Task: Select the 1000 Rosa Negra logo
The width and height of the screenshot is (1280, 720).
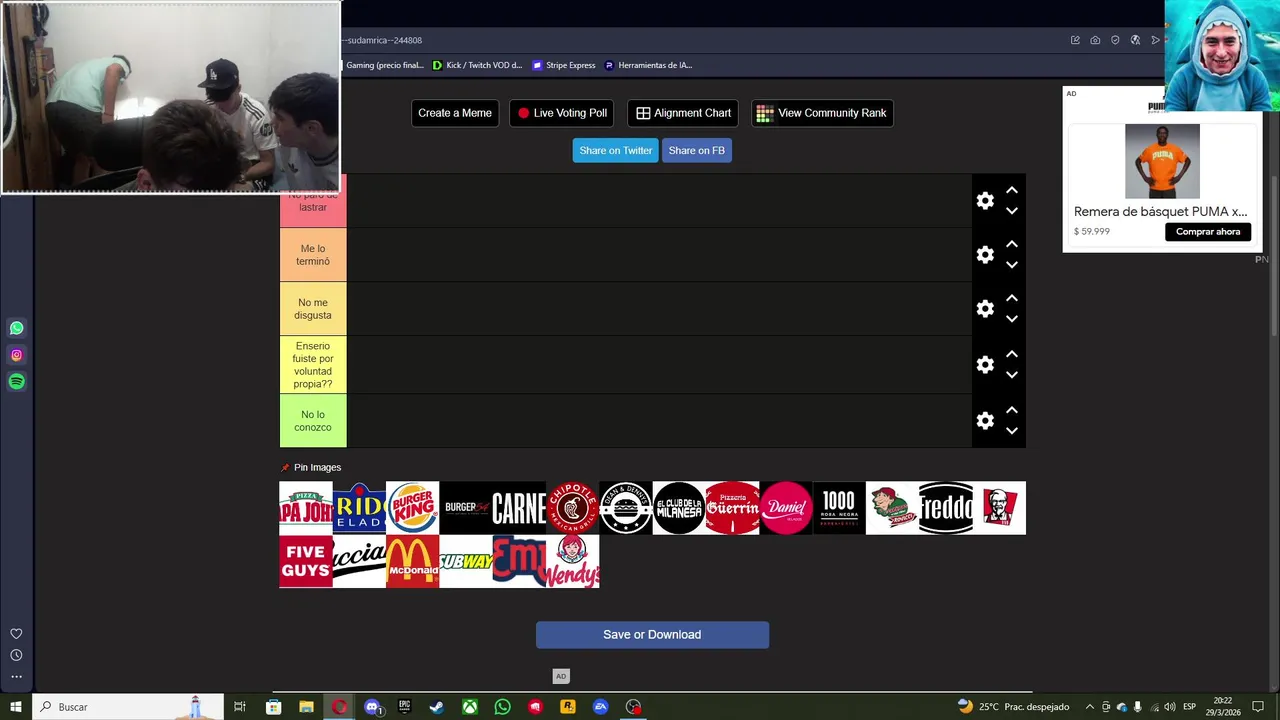Action: (x=839, y=508)
